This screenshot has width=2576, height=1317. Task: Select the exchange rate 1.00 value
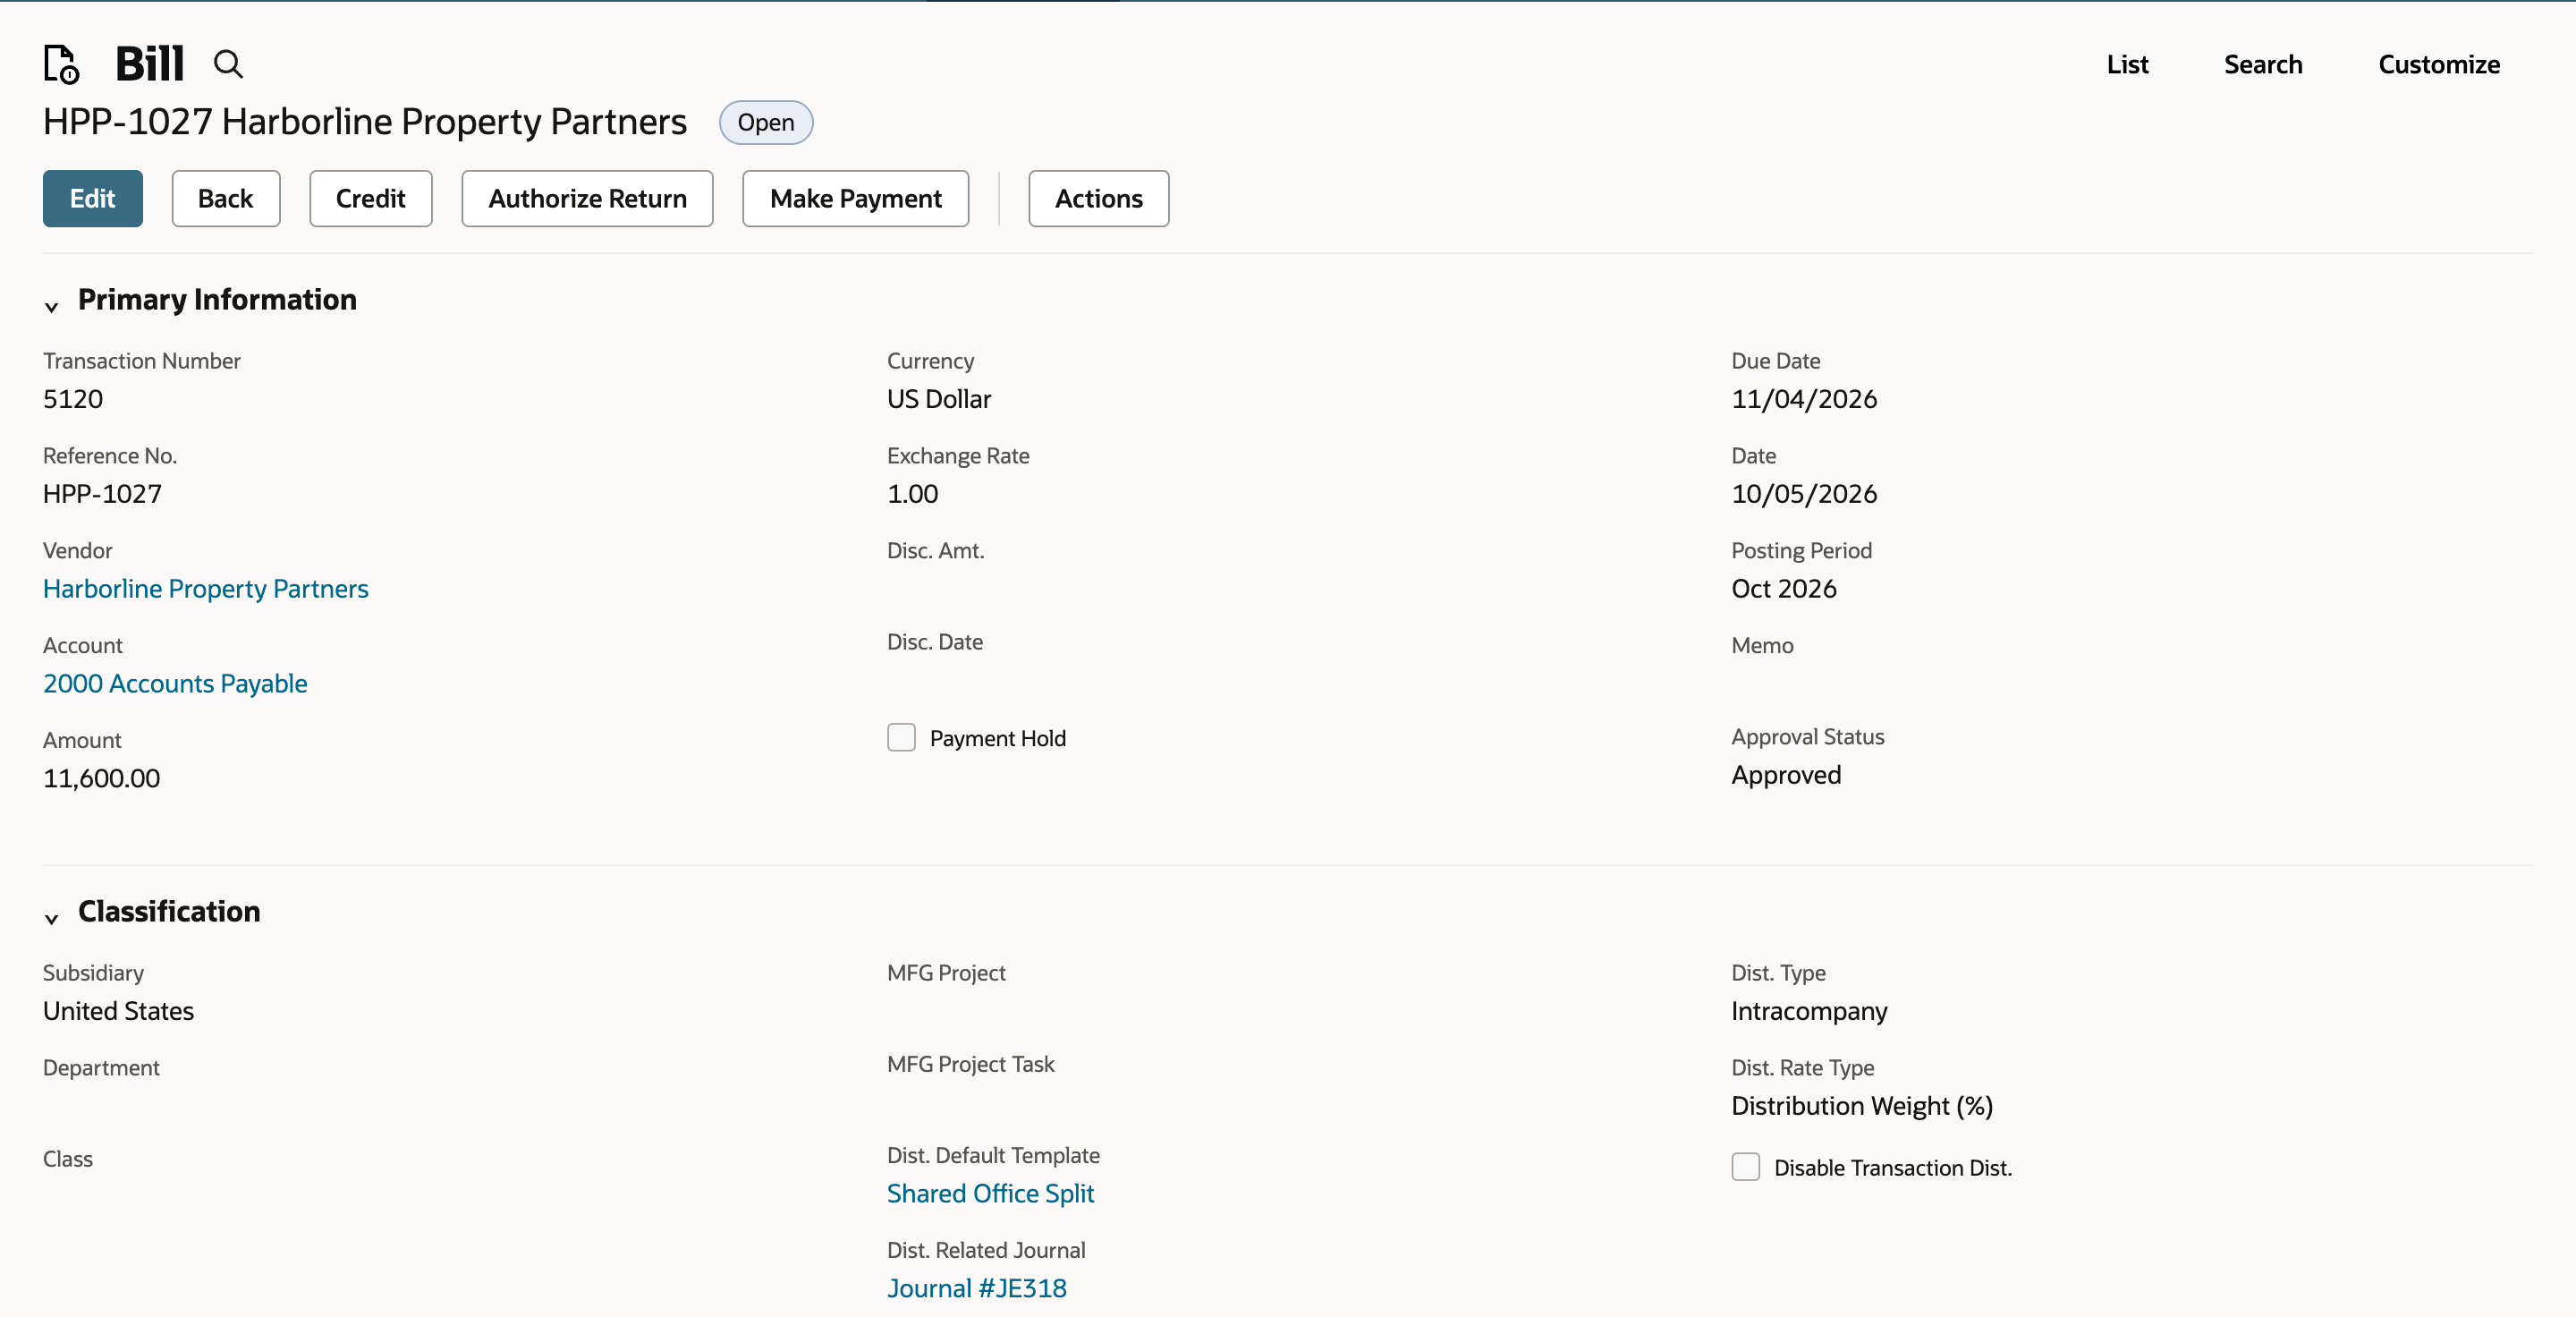(913, 494)
